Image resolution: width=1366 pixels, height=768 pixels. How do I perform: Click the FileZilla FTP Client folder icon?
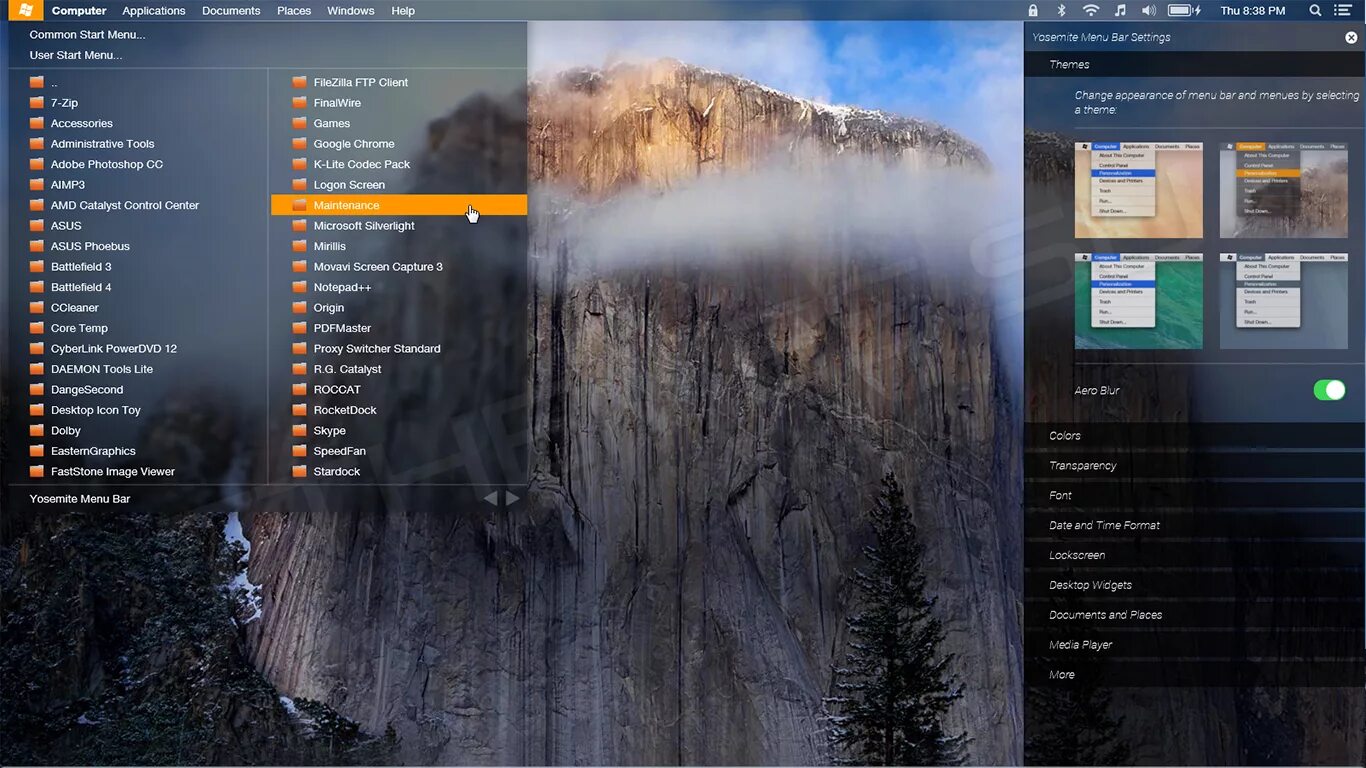coord(299,82)
